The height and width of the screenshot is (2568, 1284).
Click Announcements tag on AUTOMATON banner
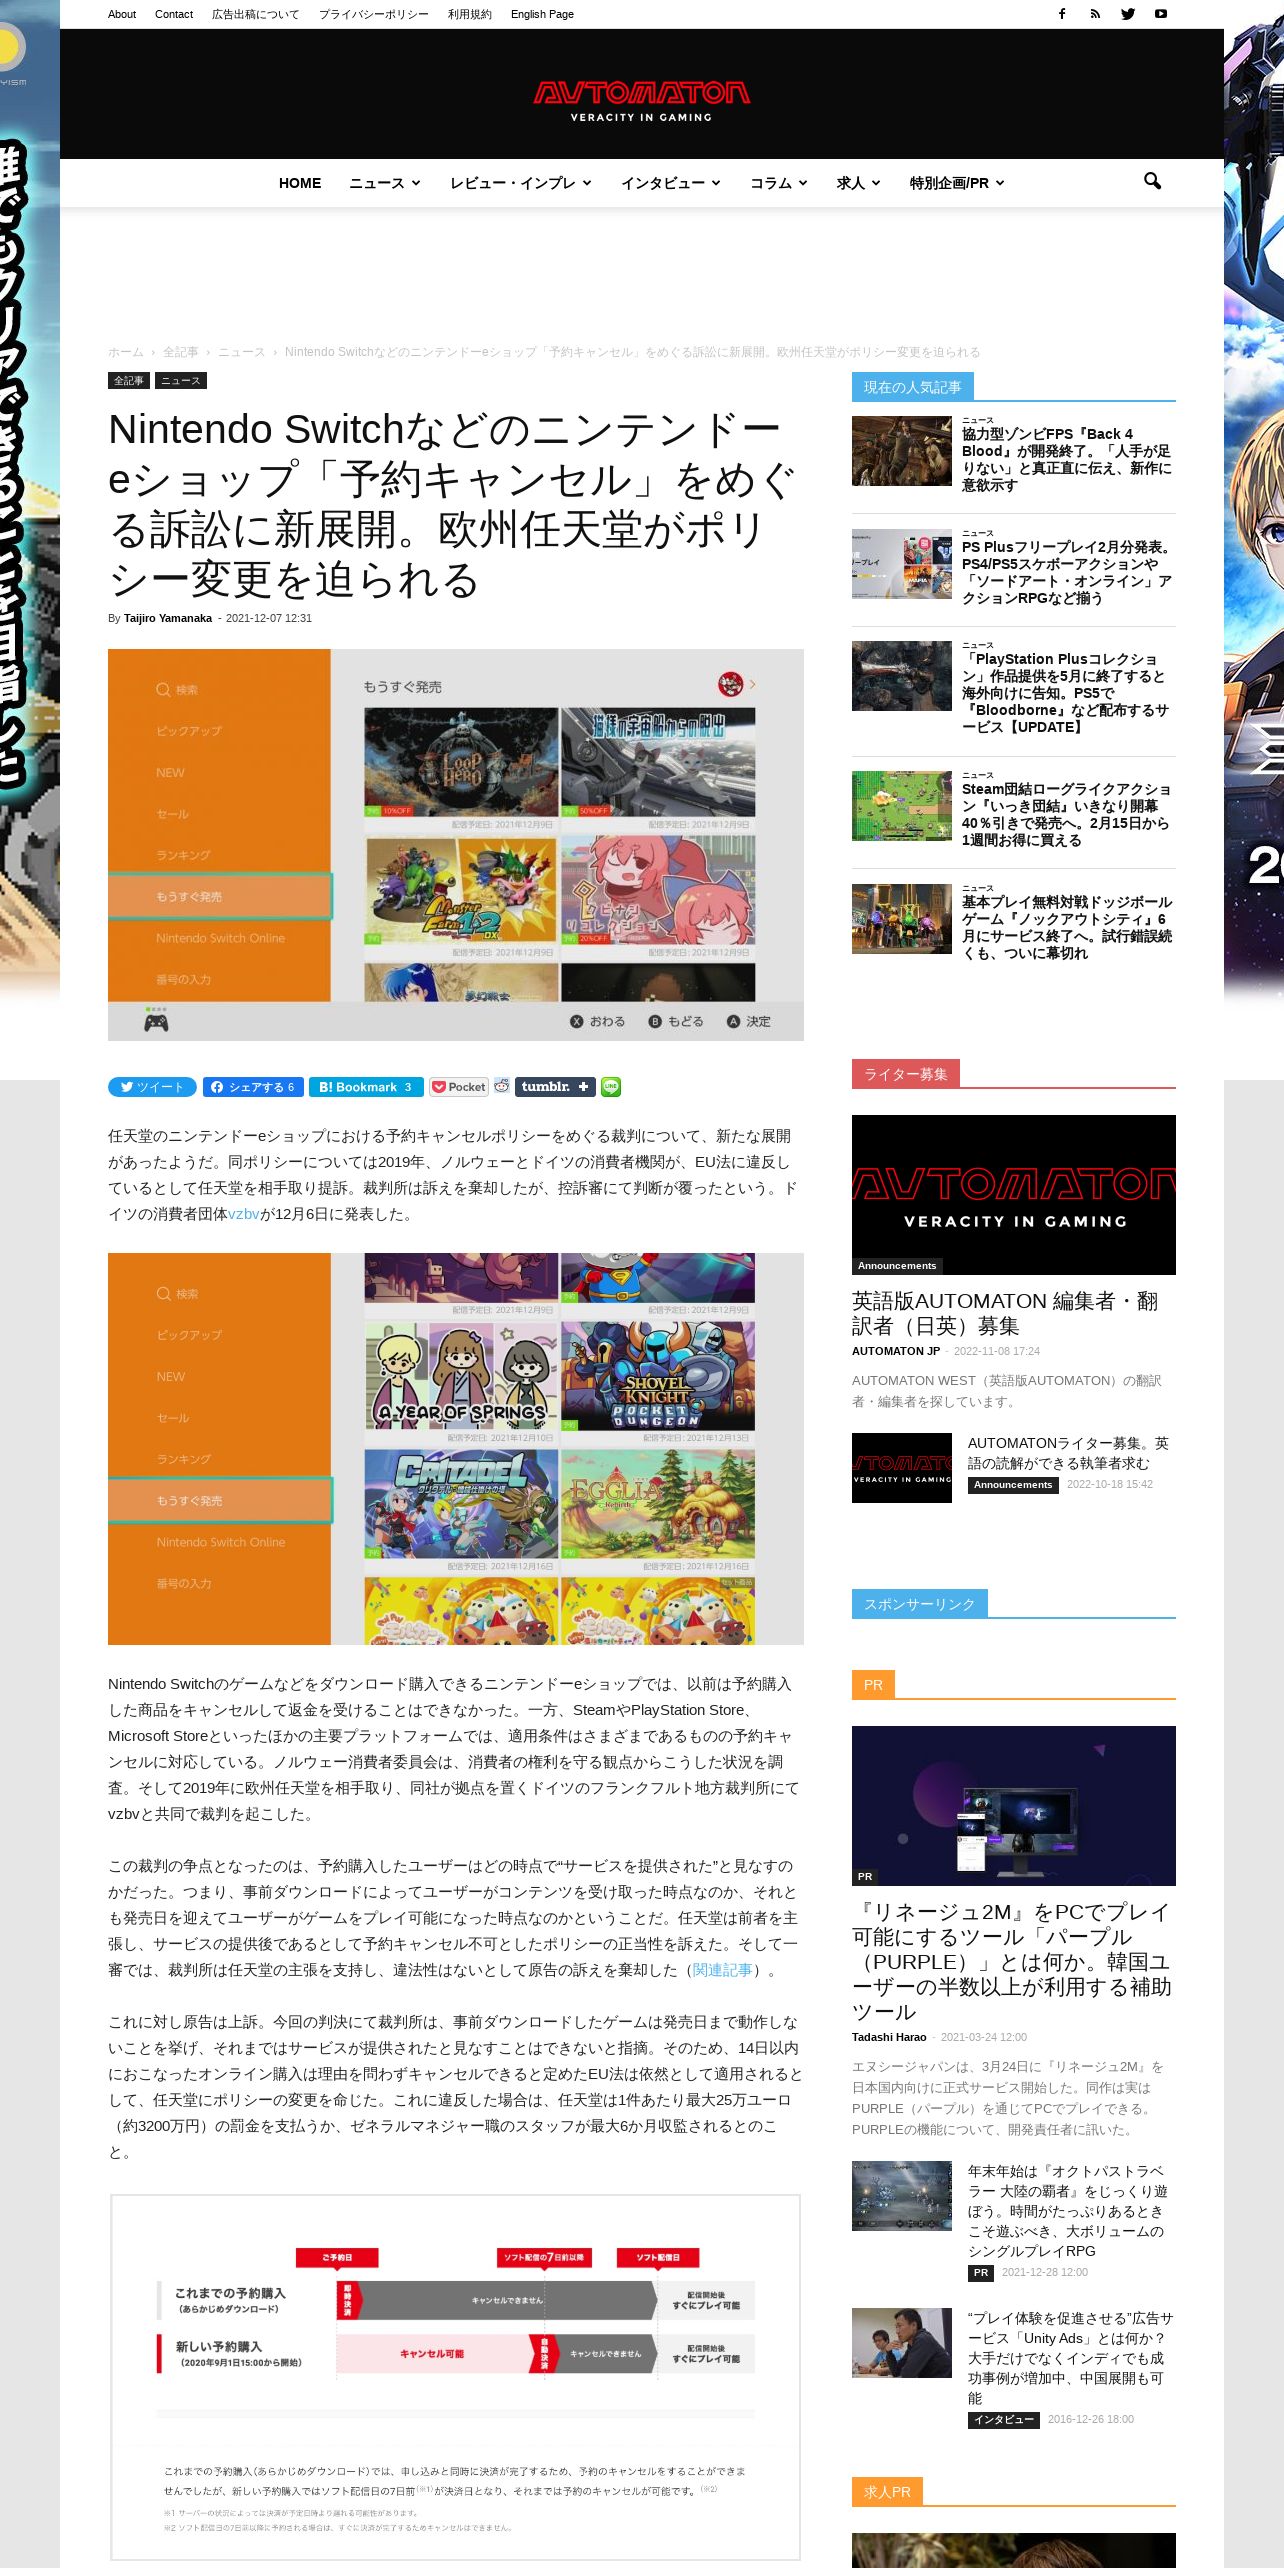click(897, 1266)
